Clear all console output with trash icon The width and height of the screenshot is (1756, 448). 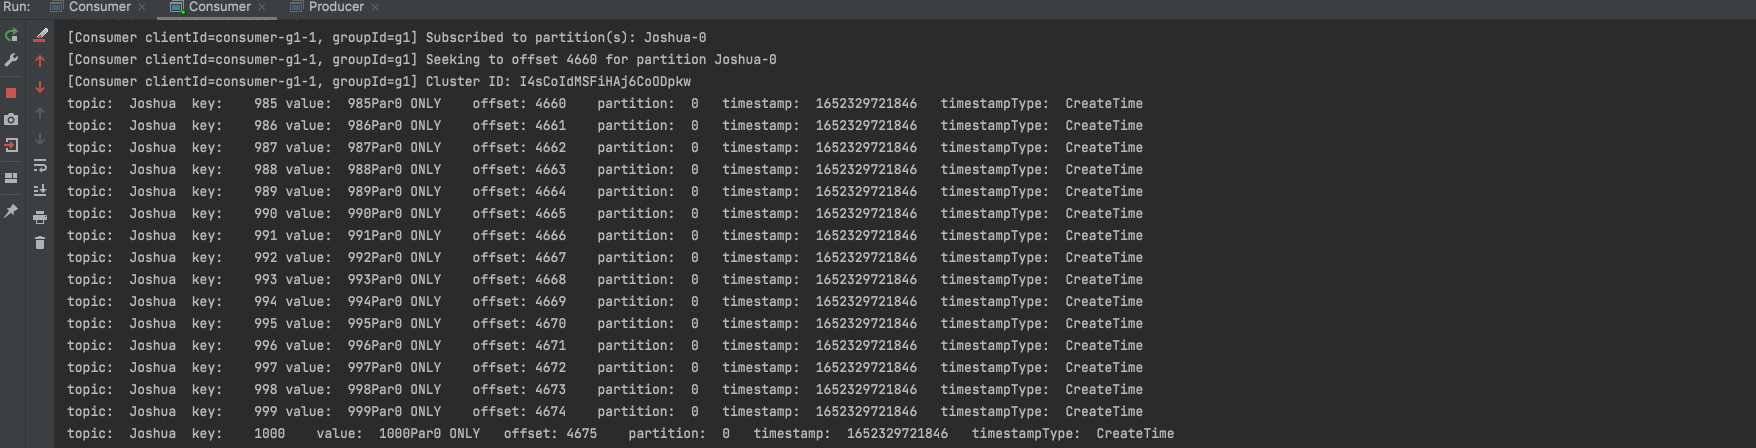(x=40, y=243)
